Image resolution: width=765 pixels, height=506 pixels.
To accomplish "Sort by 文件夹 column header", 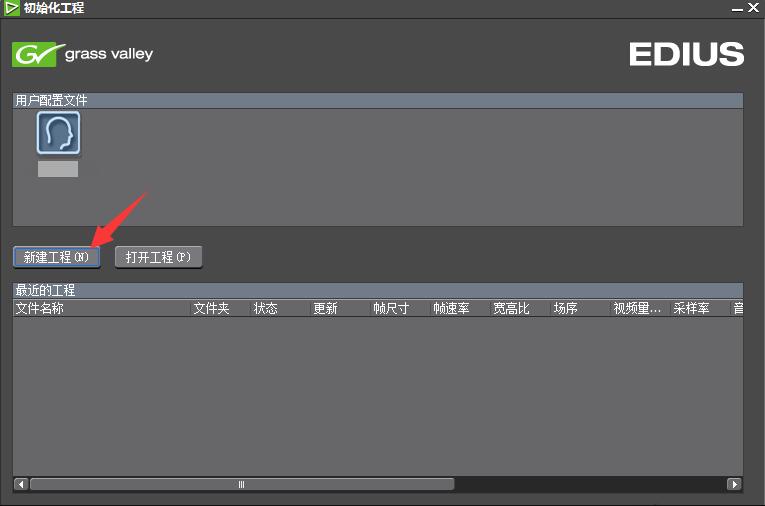I will coord(220,308).
